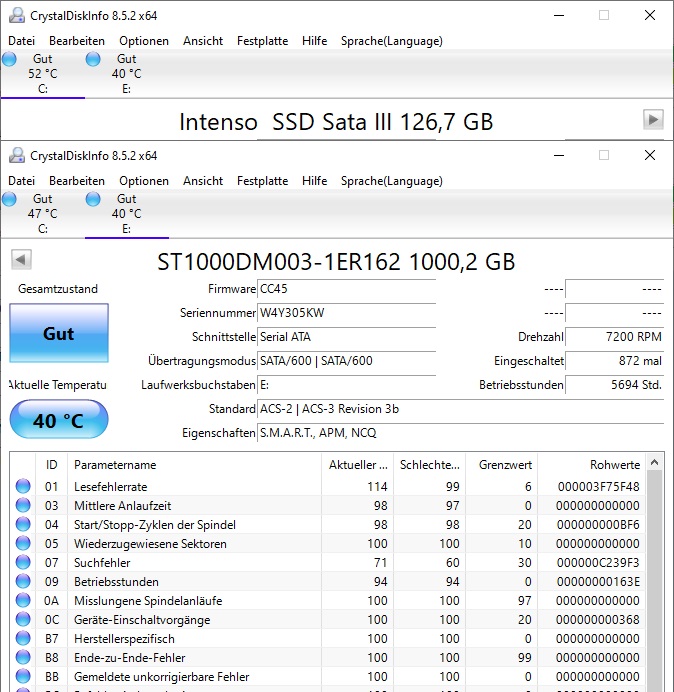This screenshot has height=692, width=674.
Task: Click the Eingeschaltet value 872 mal
Action: [x=614, y=361]
